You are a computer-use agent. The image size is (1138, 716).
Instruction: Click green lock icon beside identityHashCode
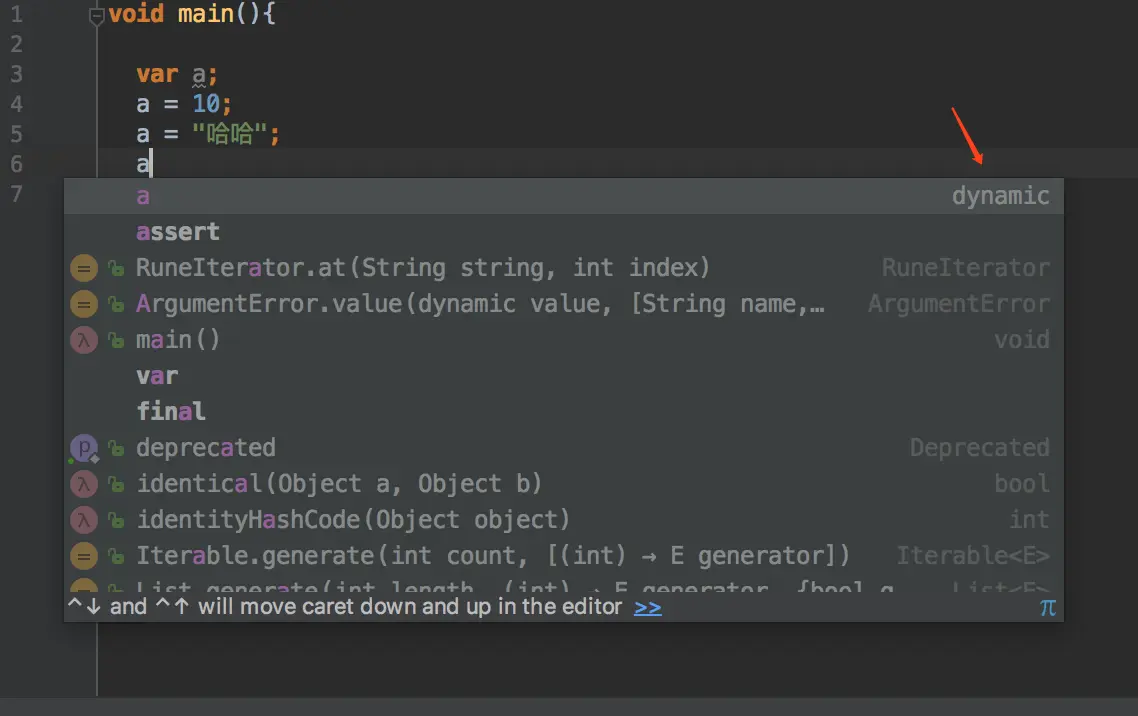116,520
